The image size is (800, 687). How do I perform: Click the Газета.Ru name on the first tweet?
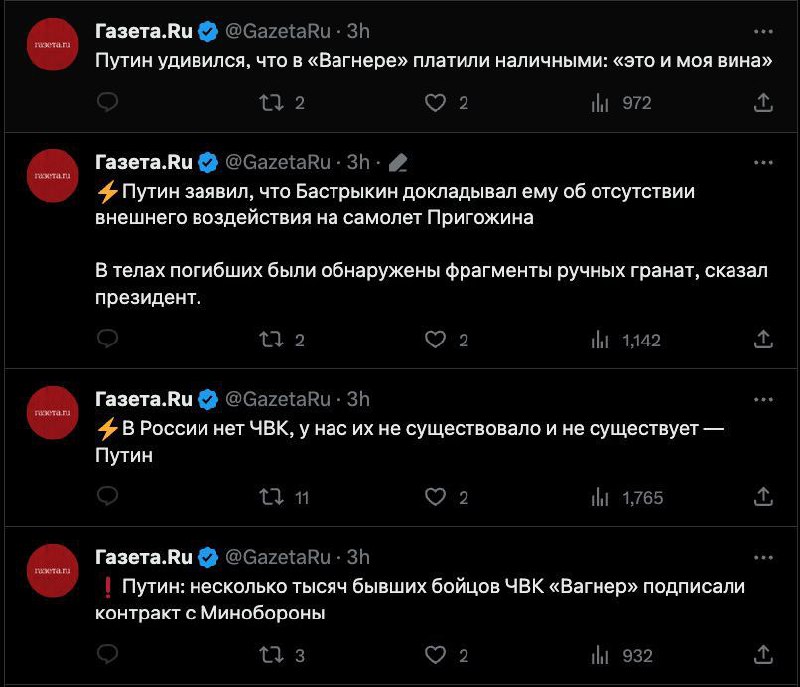coord(144,31)
